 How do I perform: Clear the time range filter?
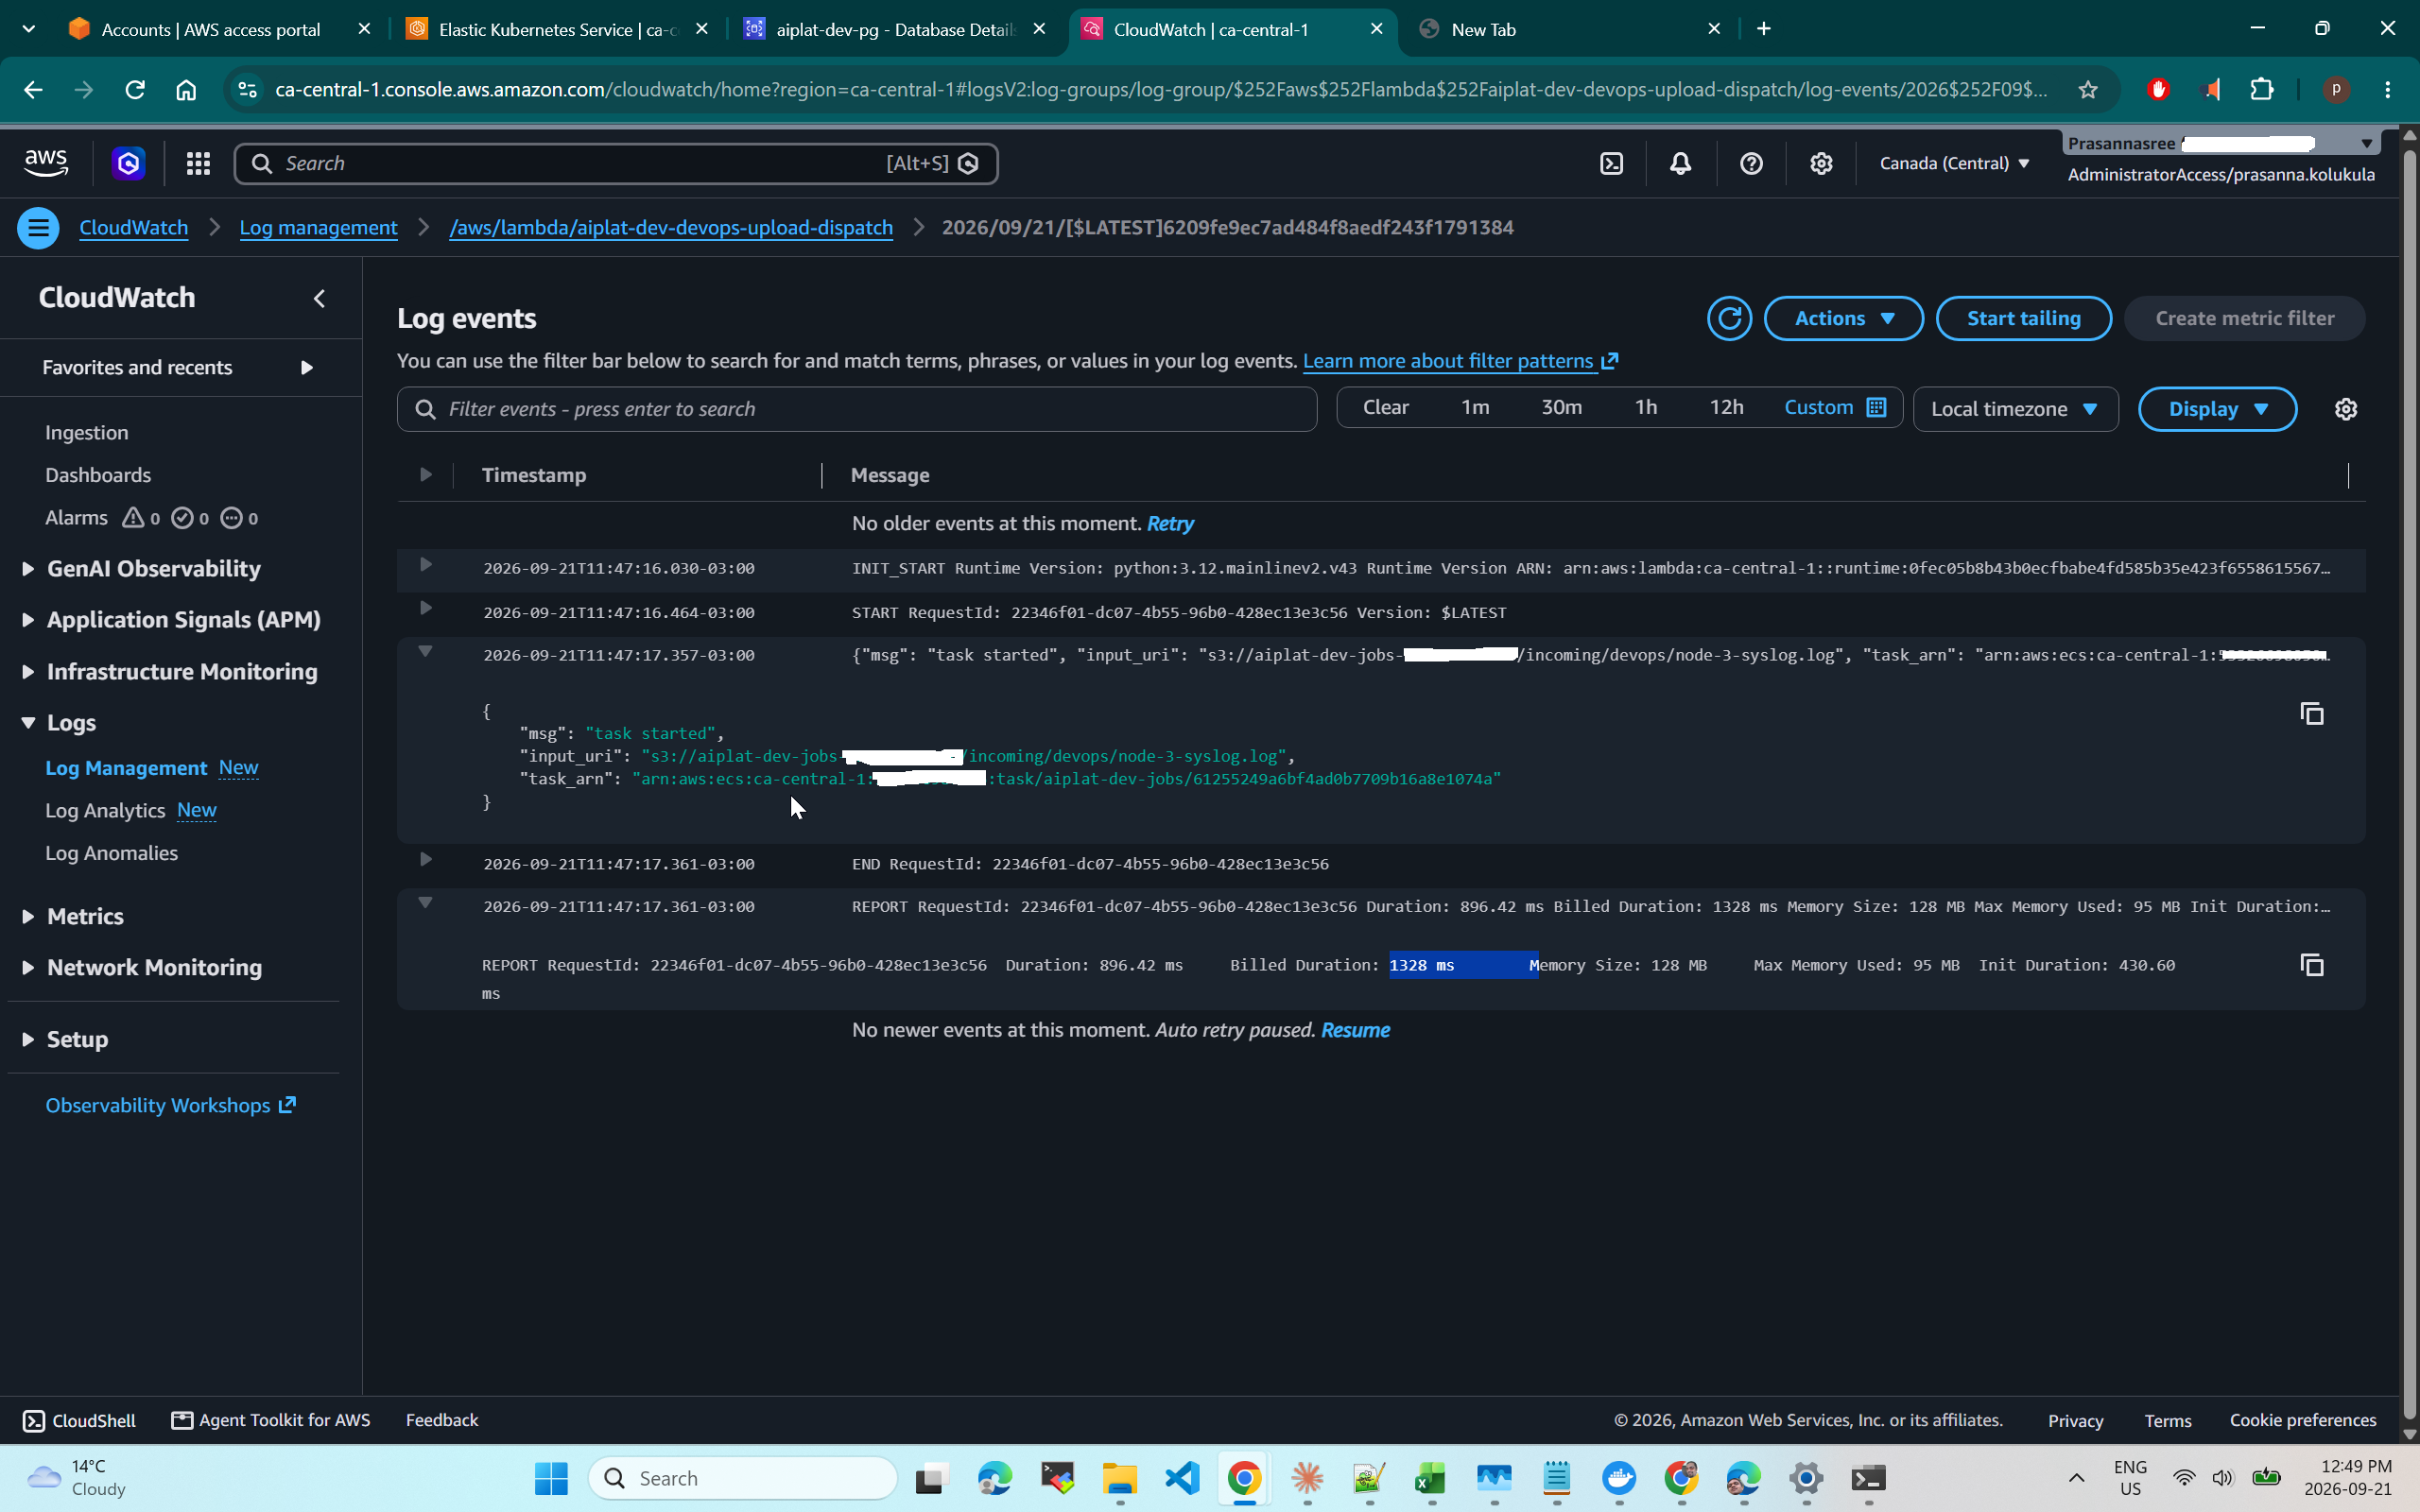click(1385, 407)
